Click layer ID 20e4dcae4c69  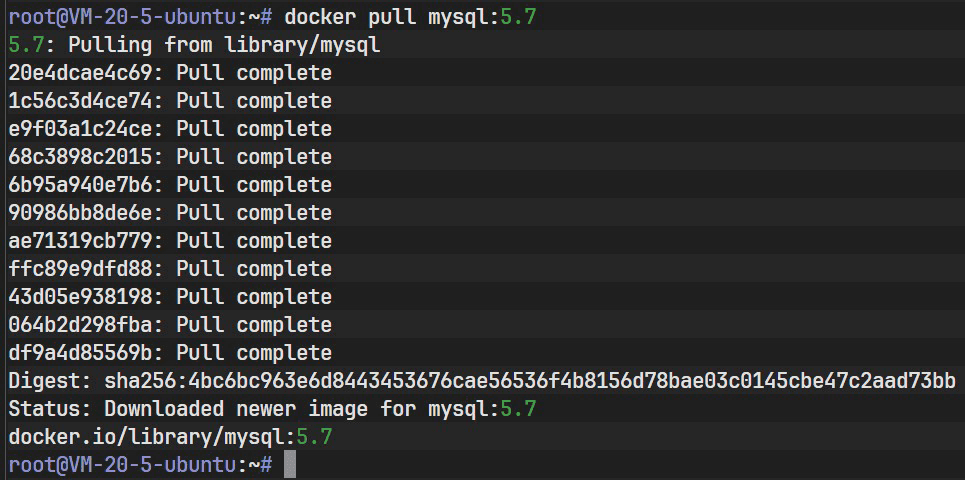[x=86, y=73]
